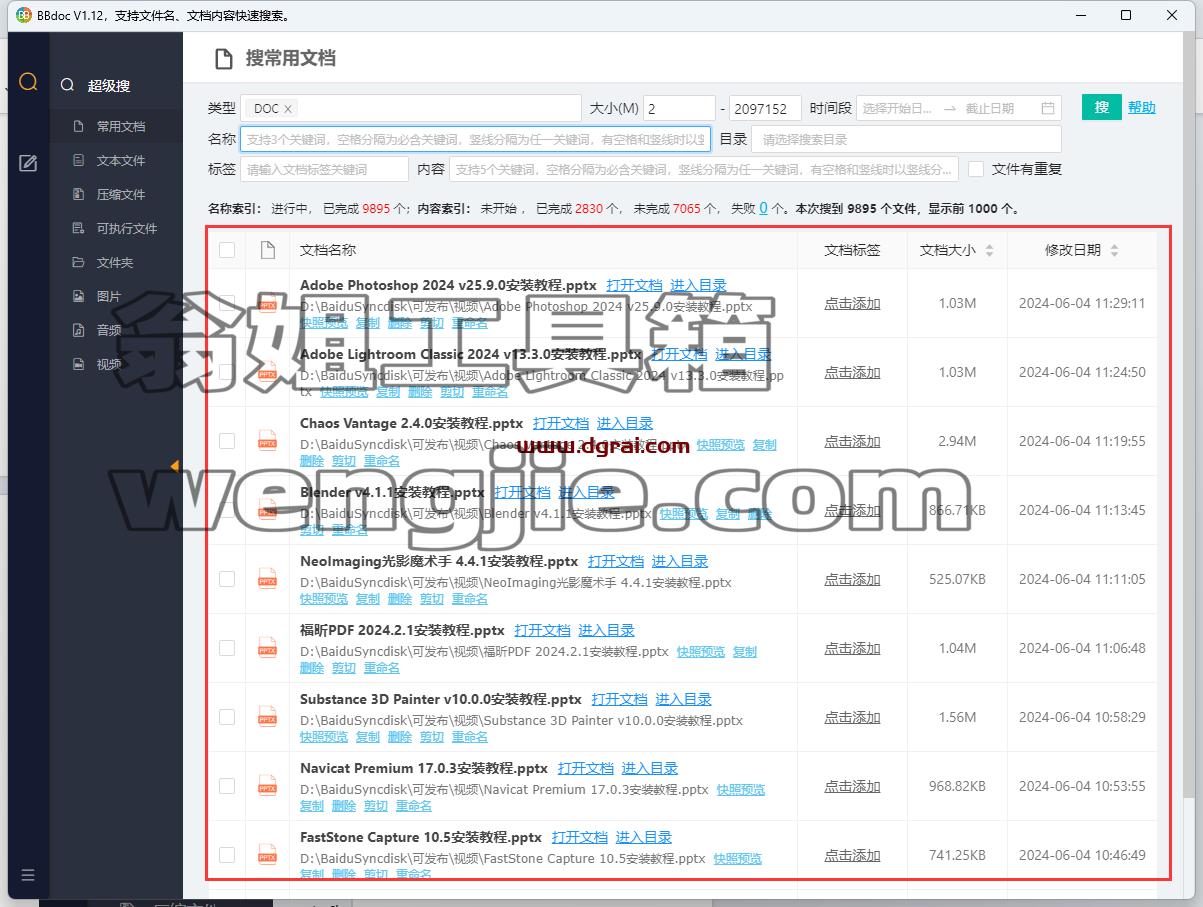The height and width of the screenshot is (907, 1203).
Task: Focus the 标签 tag keyword field
Action: (324, 169)
